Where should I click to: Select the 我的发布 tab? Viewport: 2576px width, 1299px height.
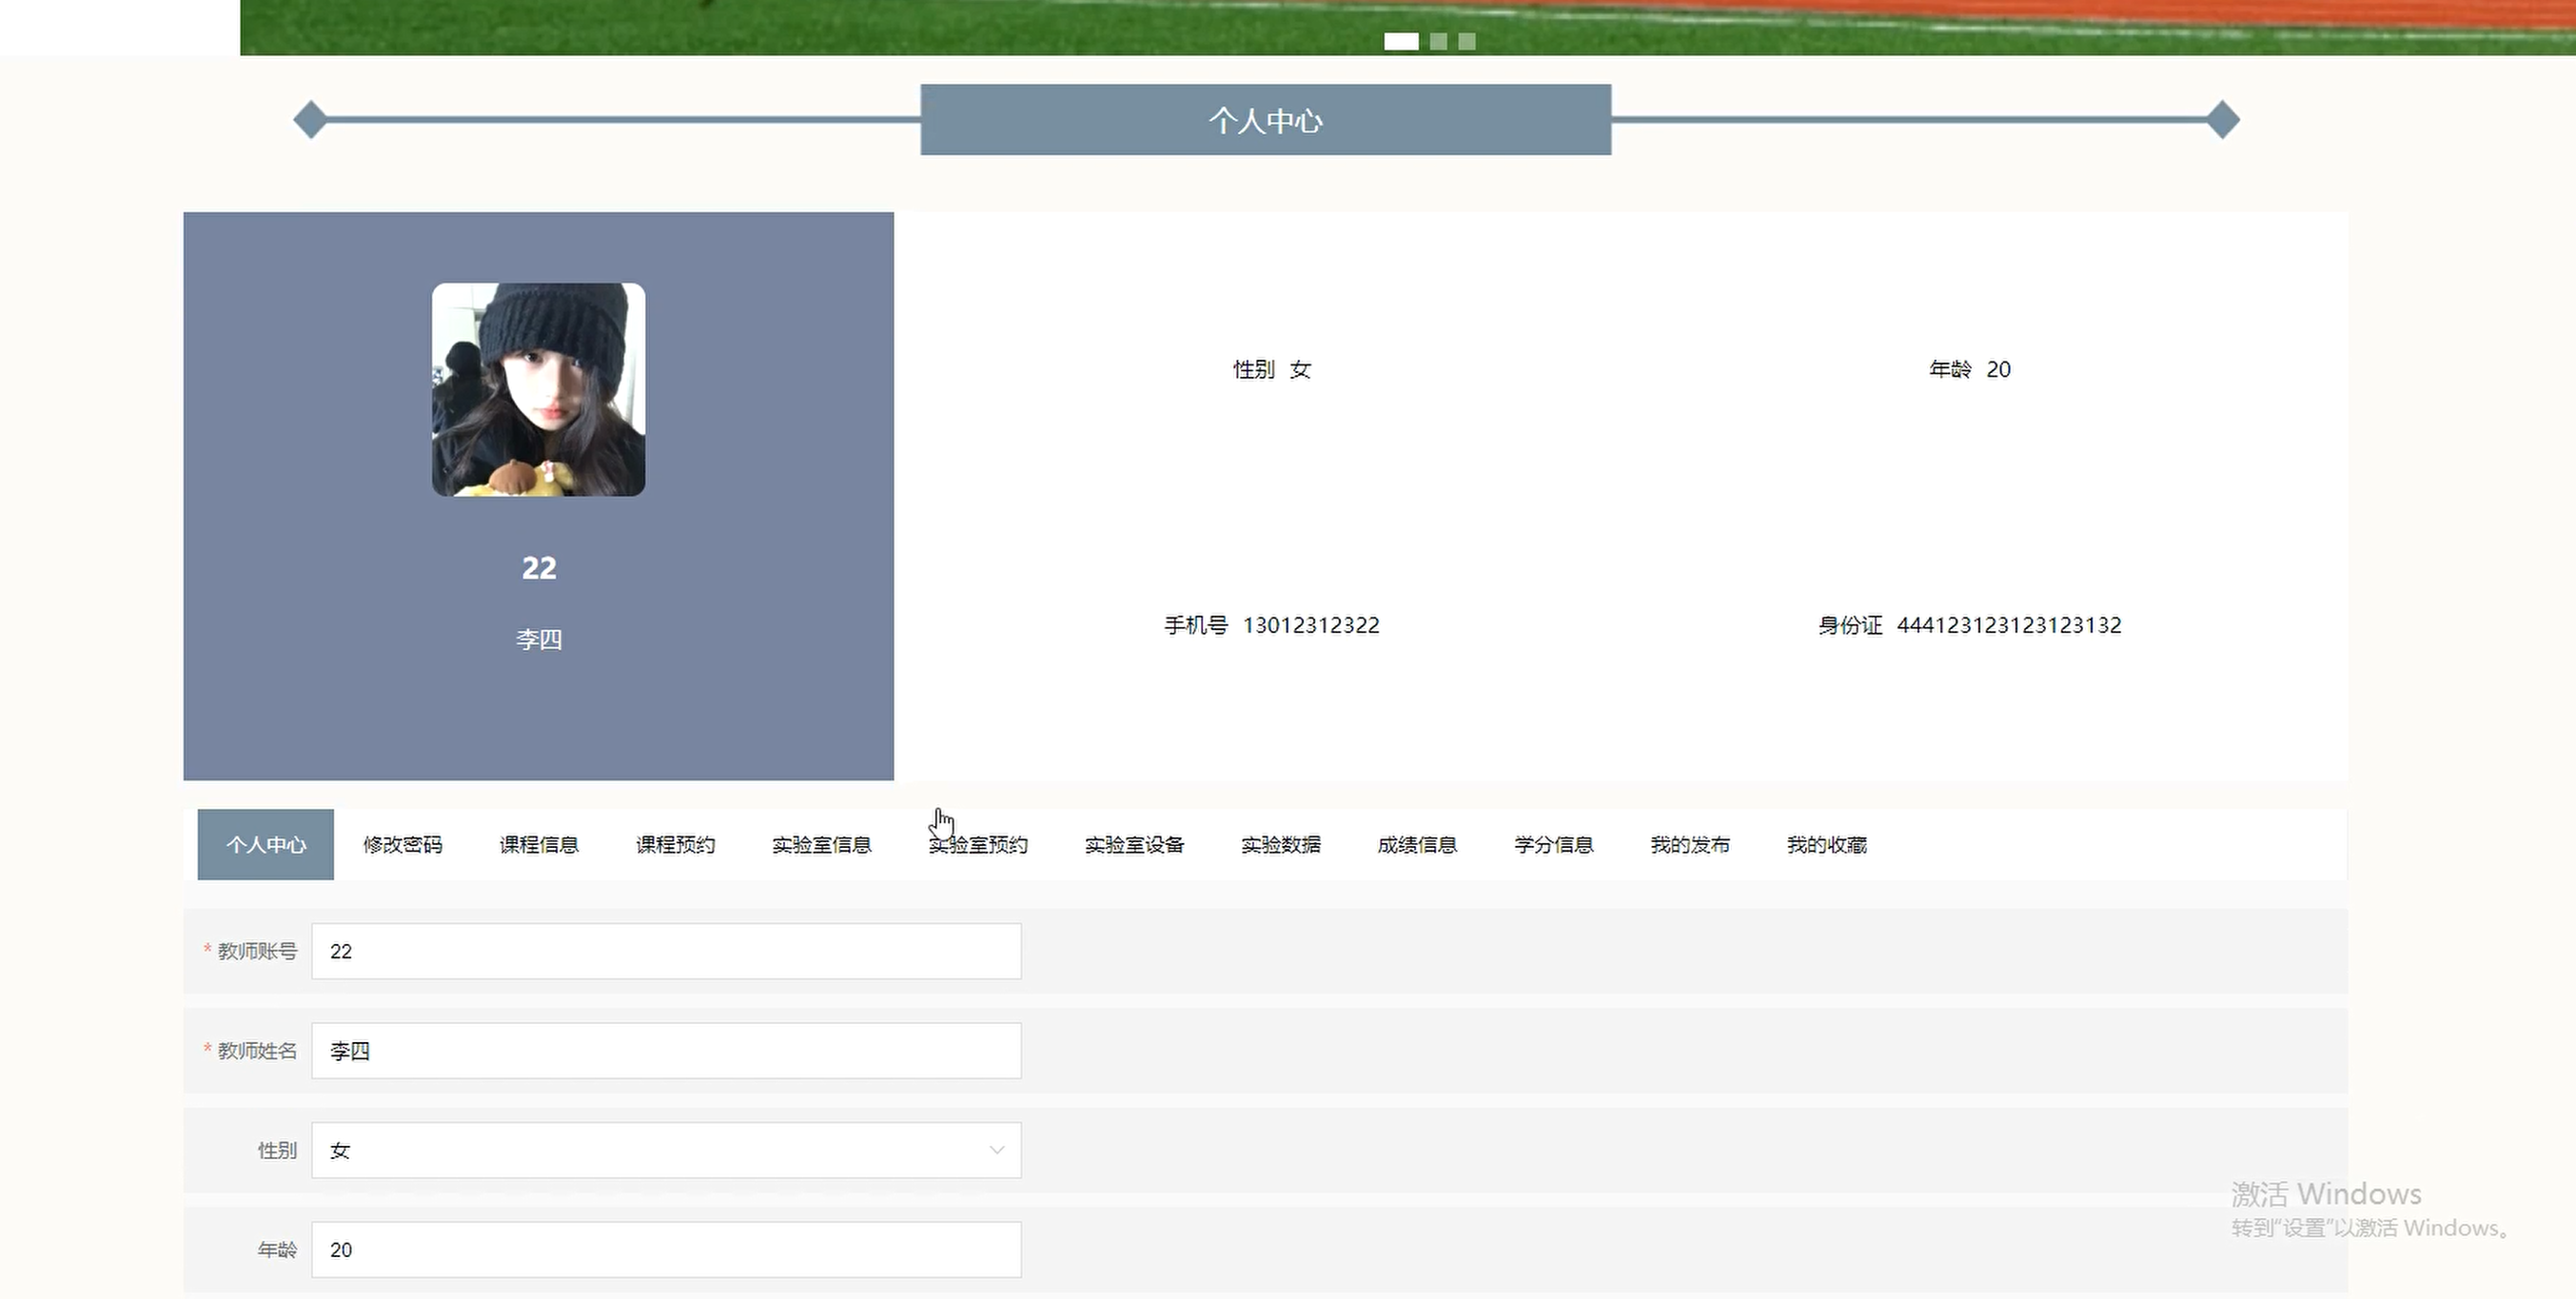pos(1690,845)
